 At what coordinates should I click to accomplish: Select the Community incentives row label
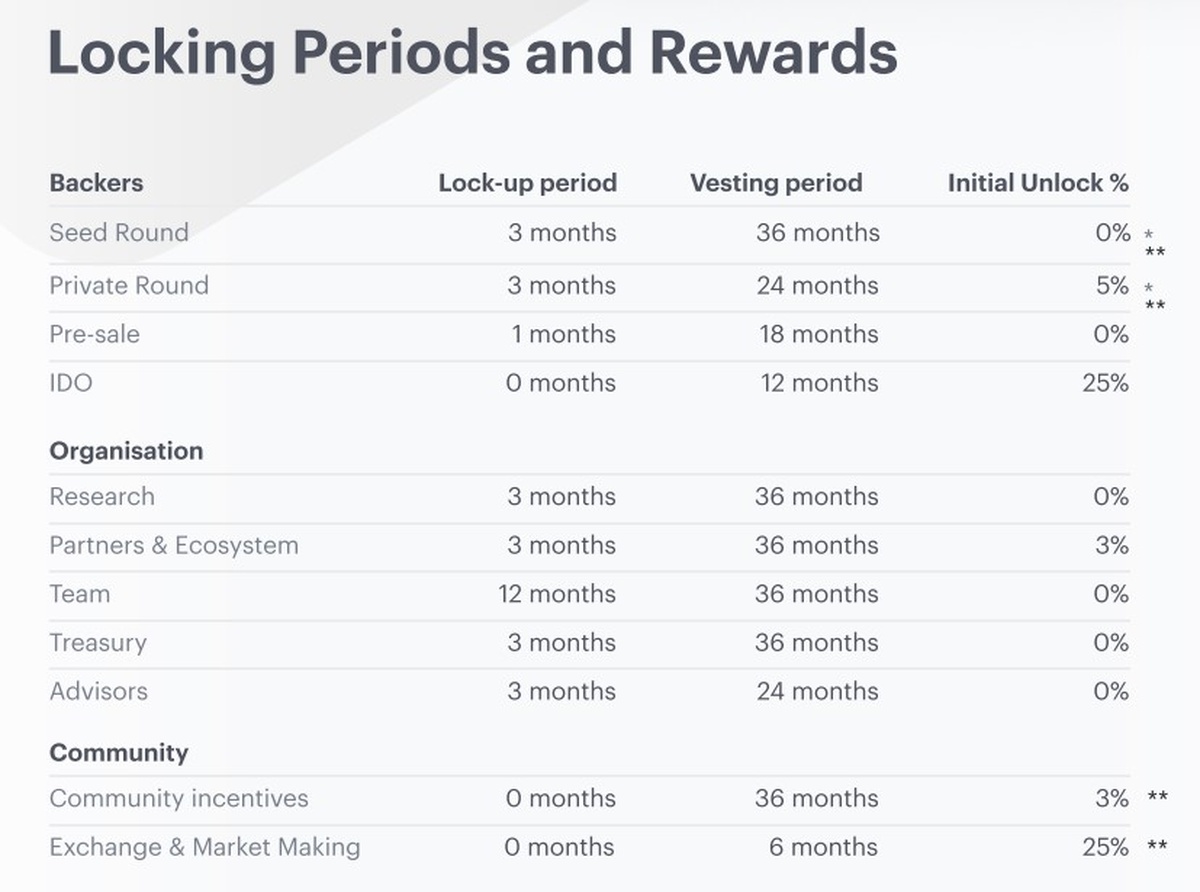[179, 799]
